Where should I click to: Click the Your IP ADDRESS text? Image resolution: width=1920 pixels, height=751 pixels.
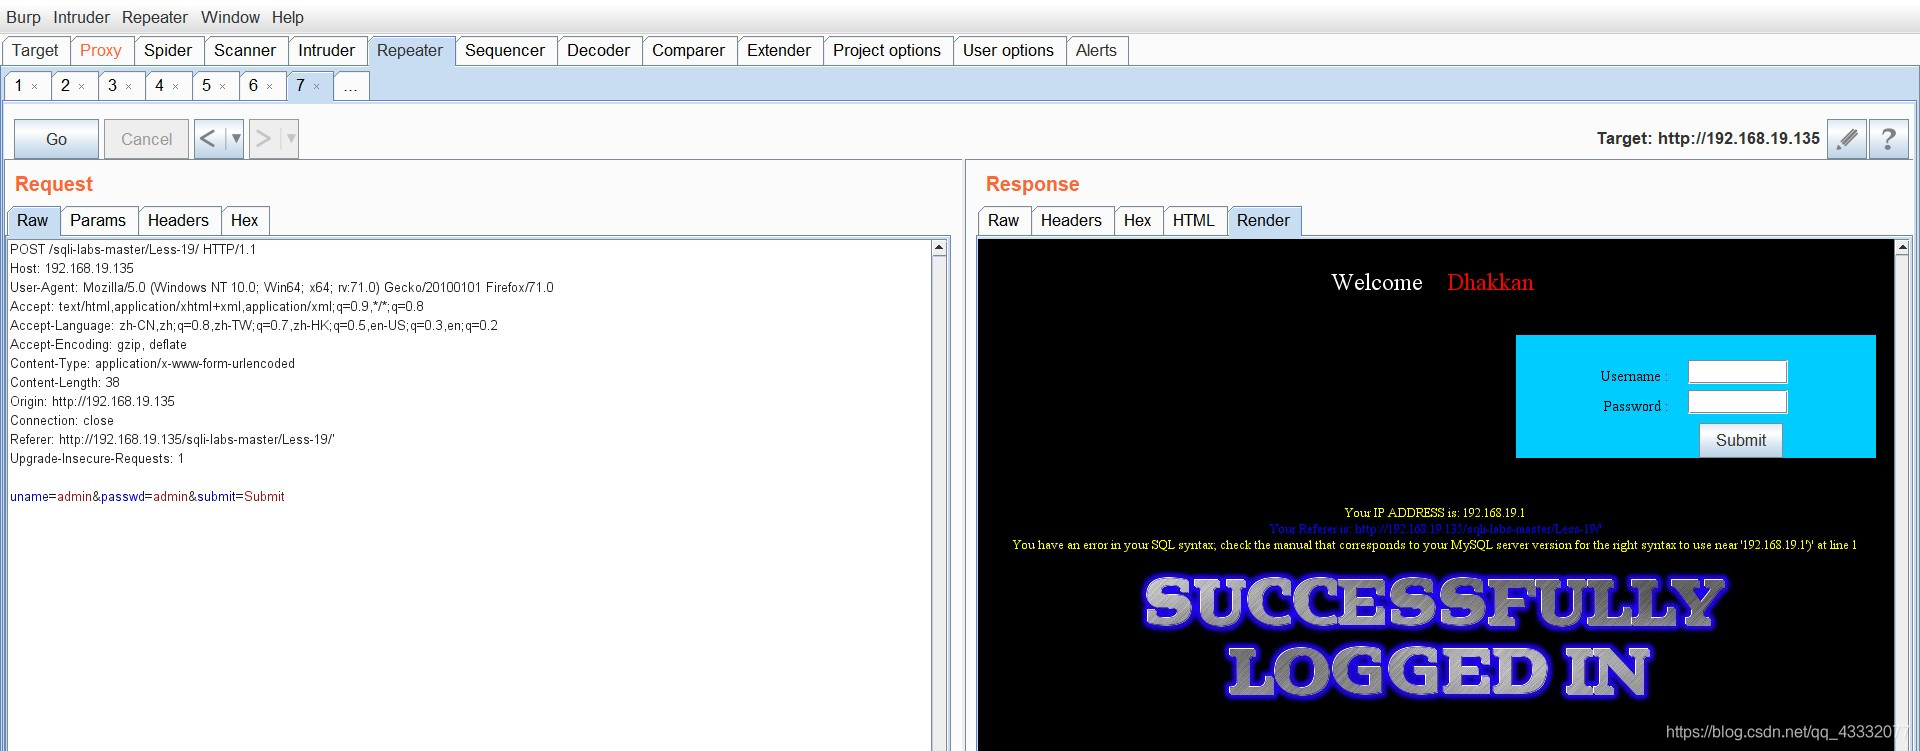pyautogui.click(x=1434, y=513)
